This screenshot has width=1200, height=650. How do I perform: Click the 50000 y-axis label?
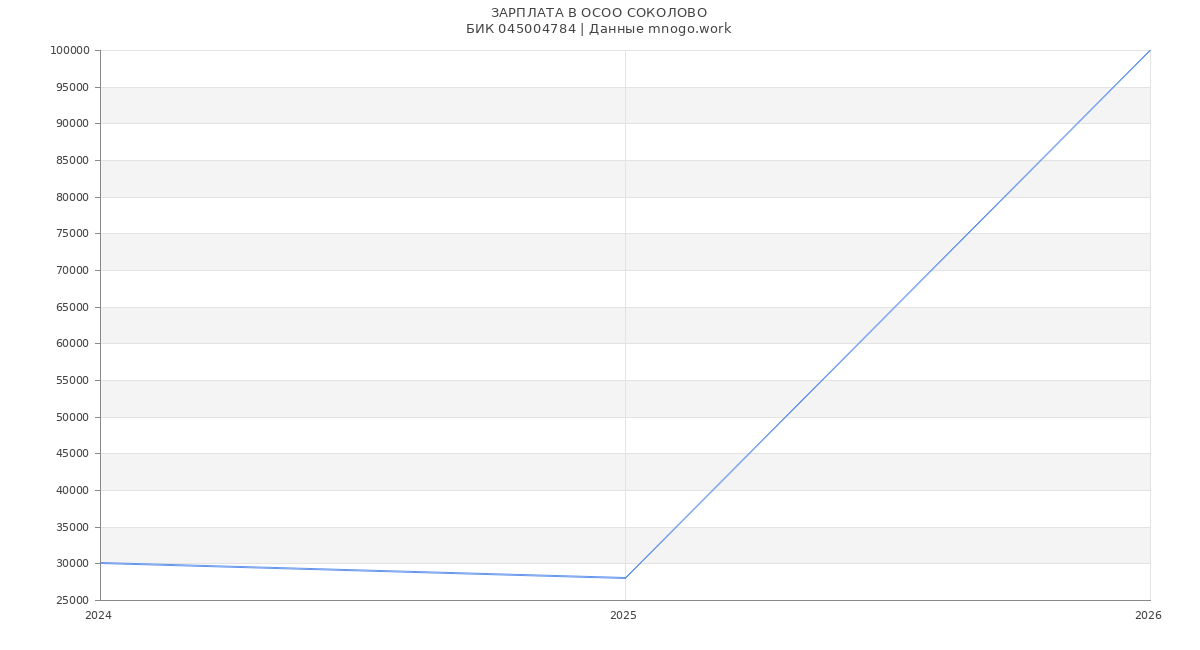(x=72, y=418)
